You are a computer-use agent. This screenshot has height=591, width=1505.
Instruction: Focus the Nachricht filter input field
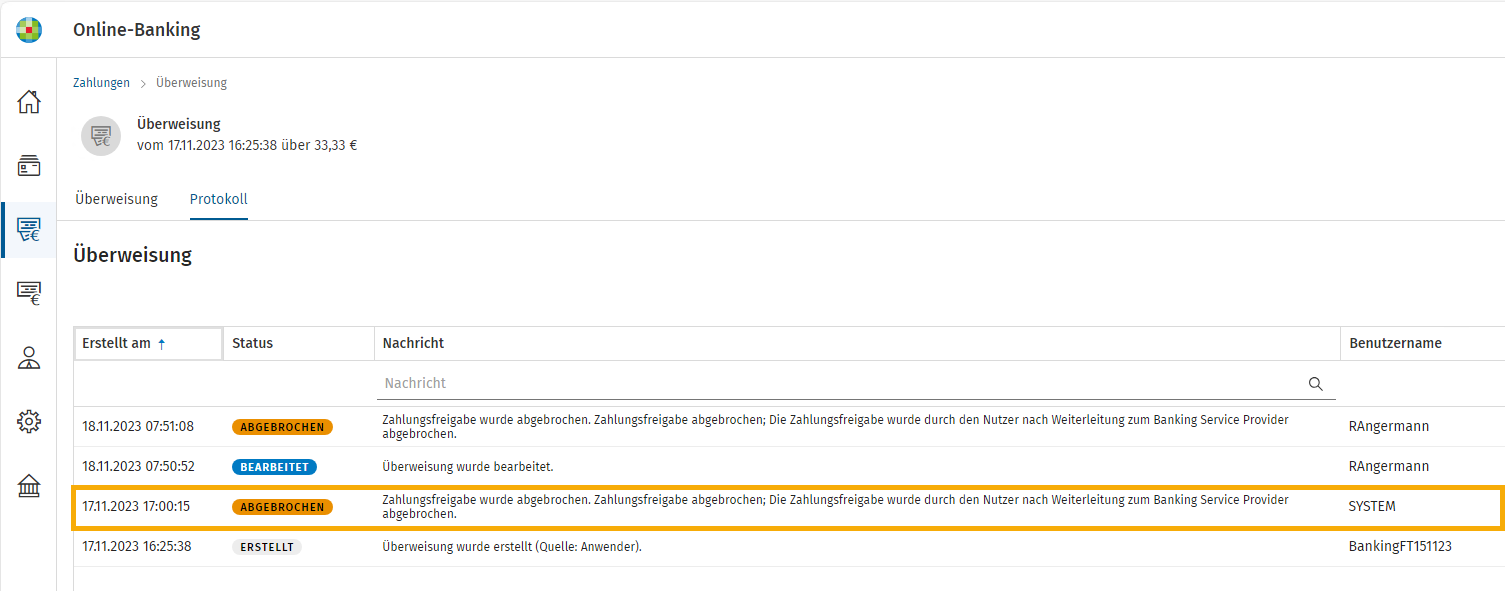click(x=857, y=383)
